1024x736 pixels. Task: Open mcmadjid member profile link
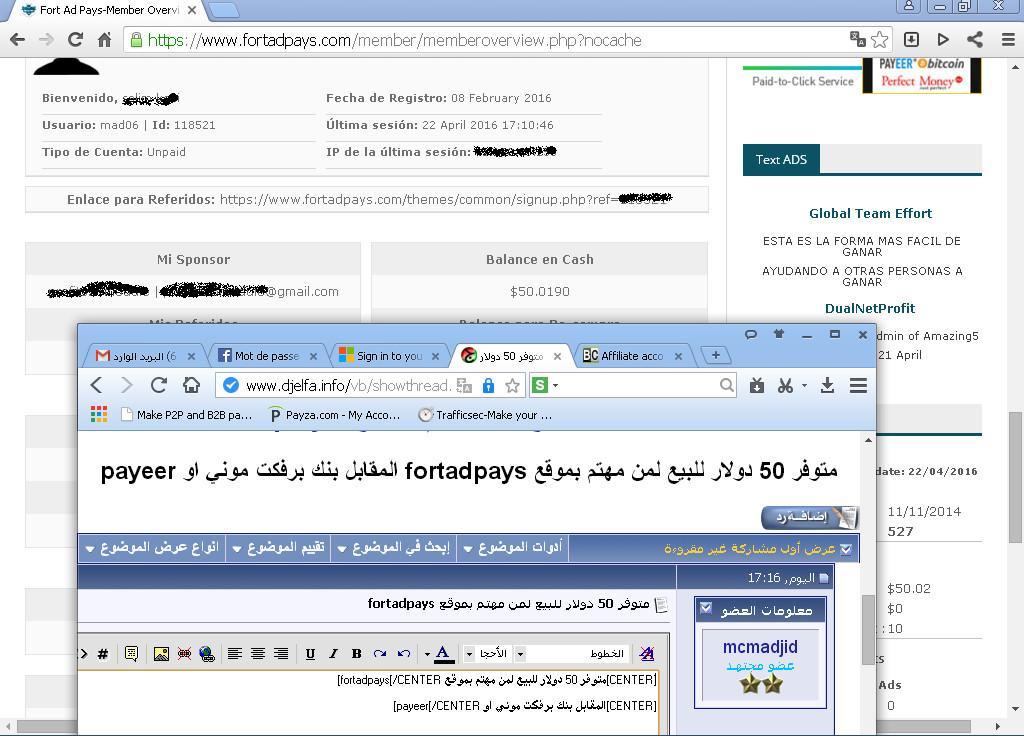tap(760, 647)
